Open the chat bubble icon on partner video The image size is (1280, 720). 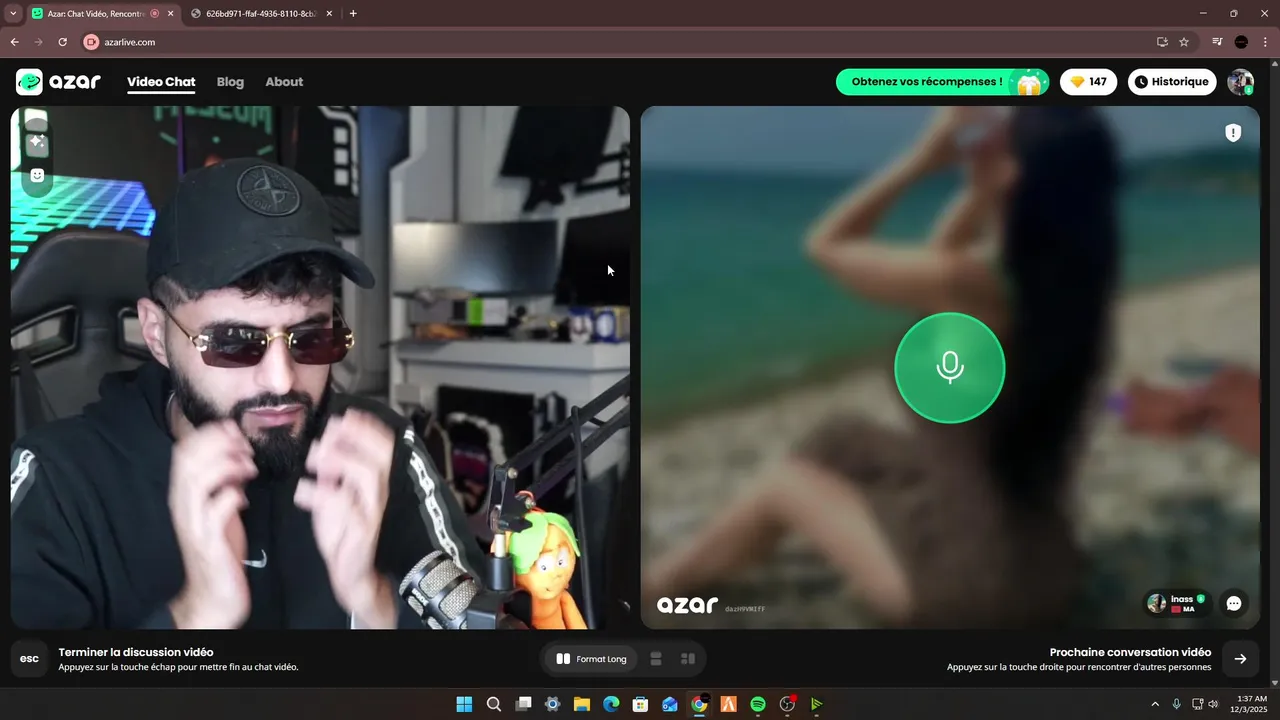pos(1234,603)
